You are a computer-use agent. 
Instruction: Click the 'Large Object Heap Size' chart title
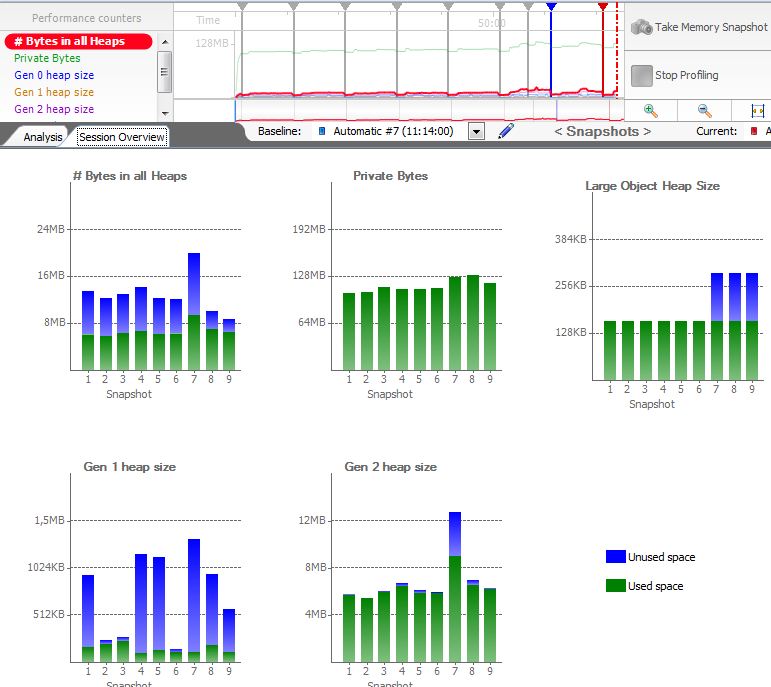[x=652, y=186]
